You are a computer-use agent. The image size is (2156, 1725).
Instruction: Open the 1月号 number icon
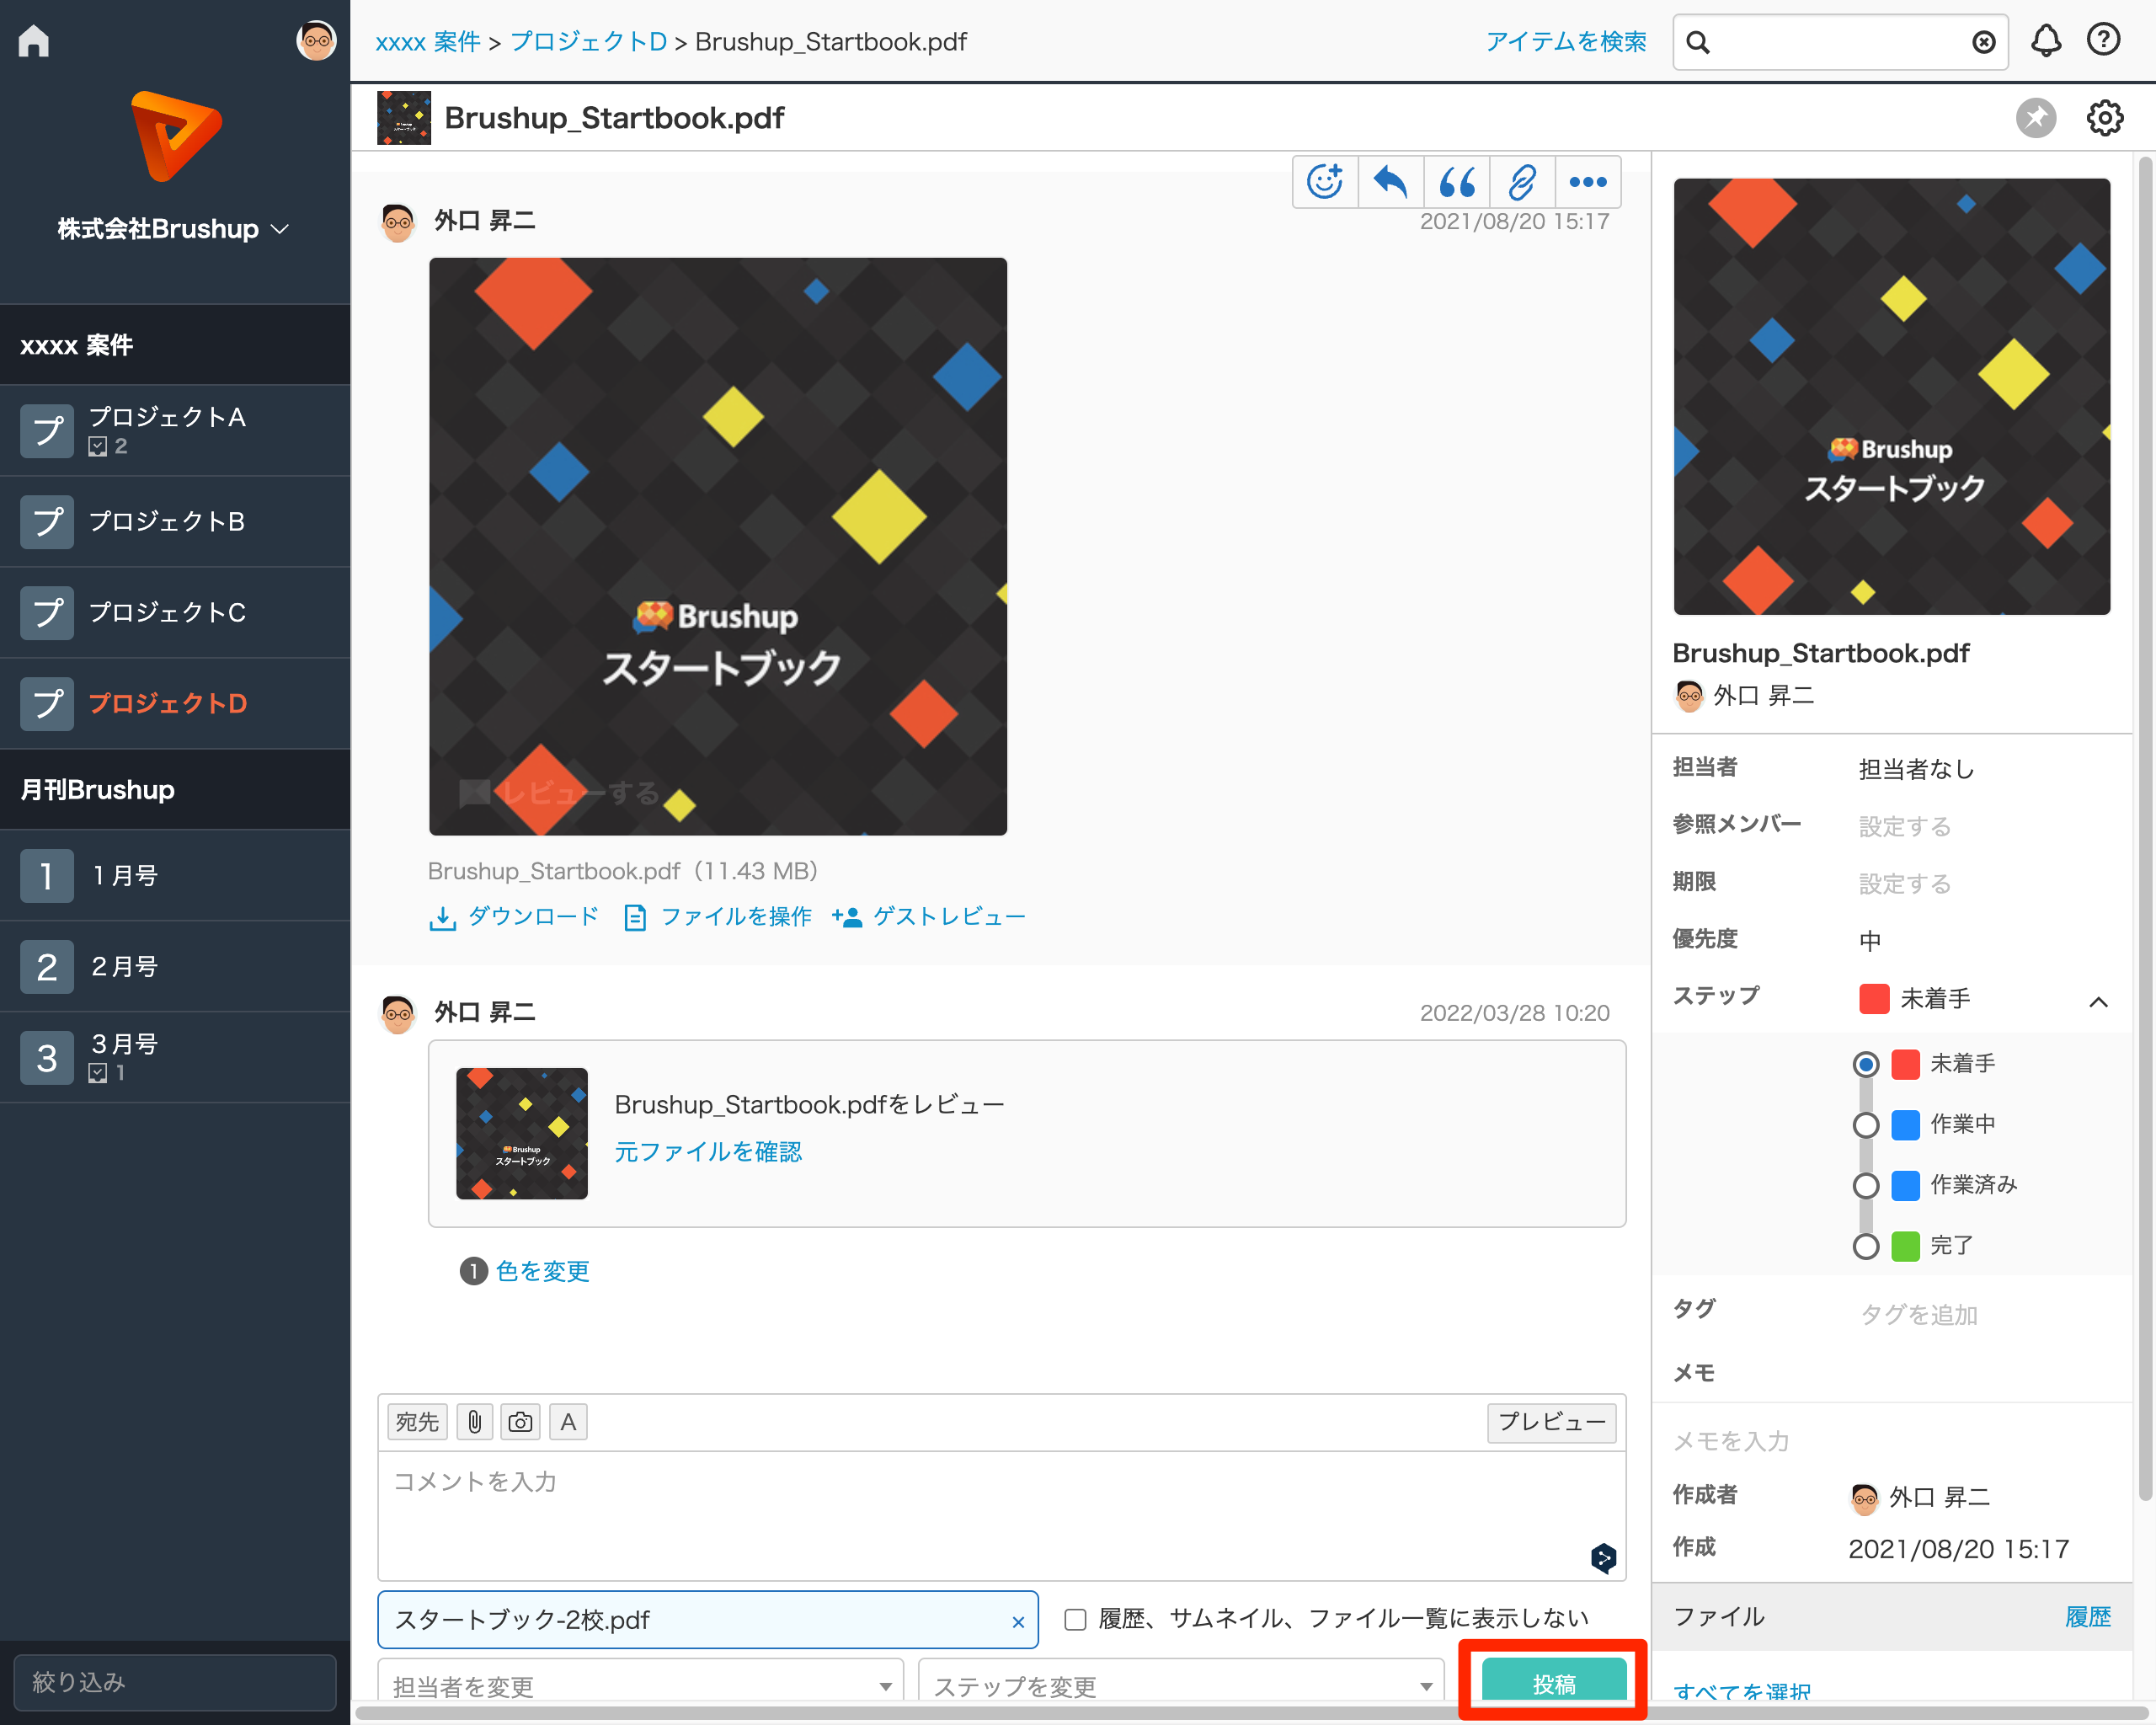click(47, 875)
